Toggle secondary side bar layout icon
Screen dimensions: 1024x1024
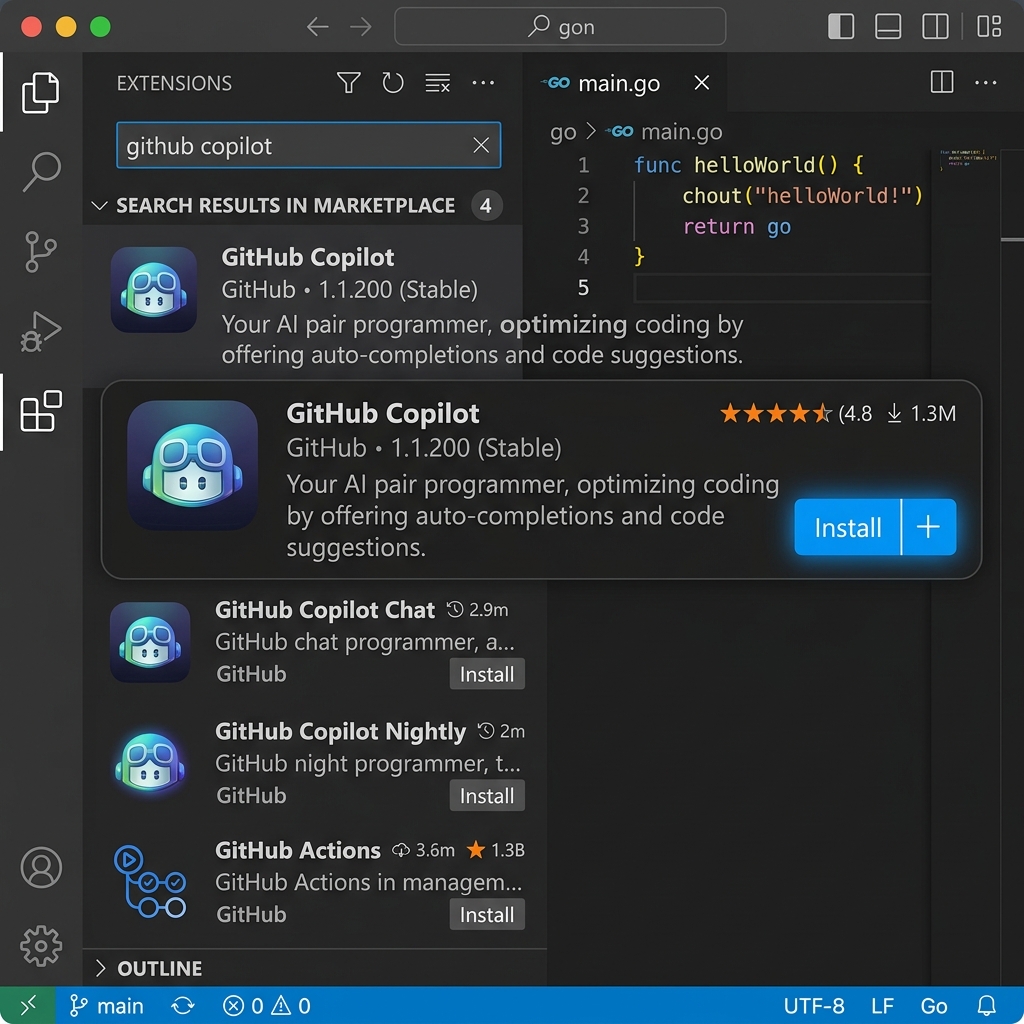click(935, 27)
